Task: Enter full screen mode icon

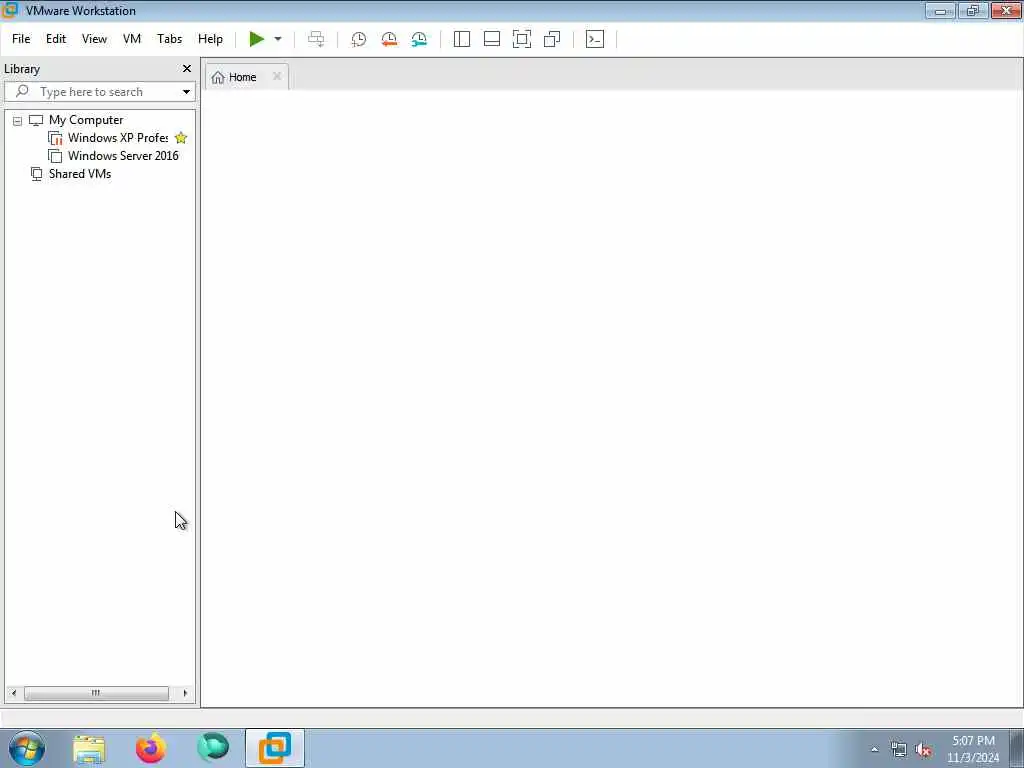Action: pos(522,39)
